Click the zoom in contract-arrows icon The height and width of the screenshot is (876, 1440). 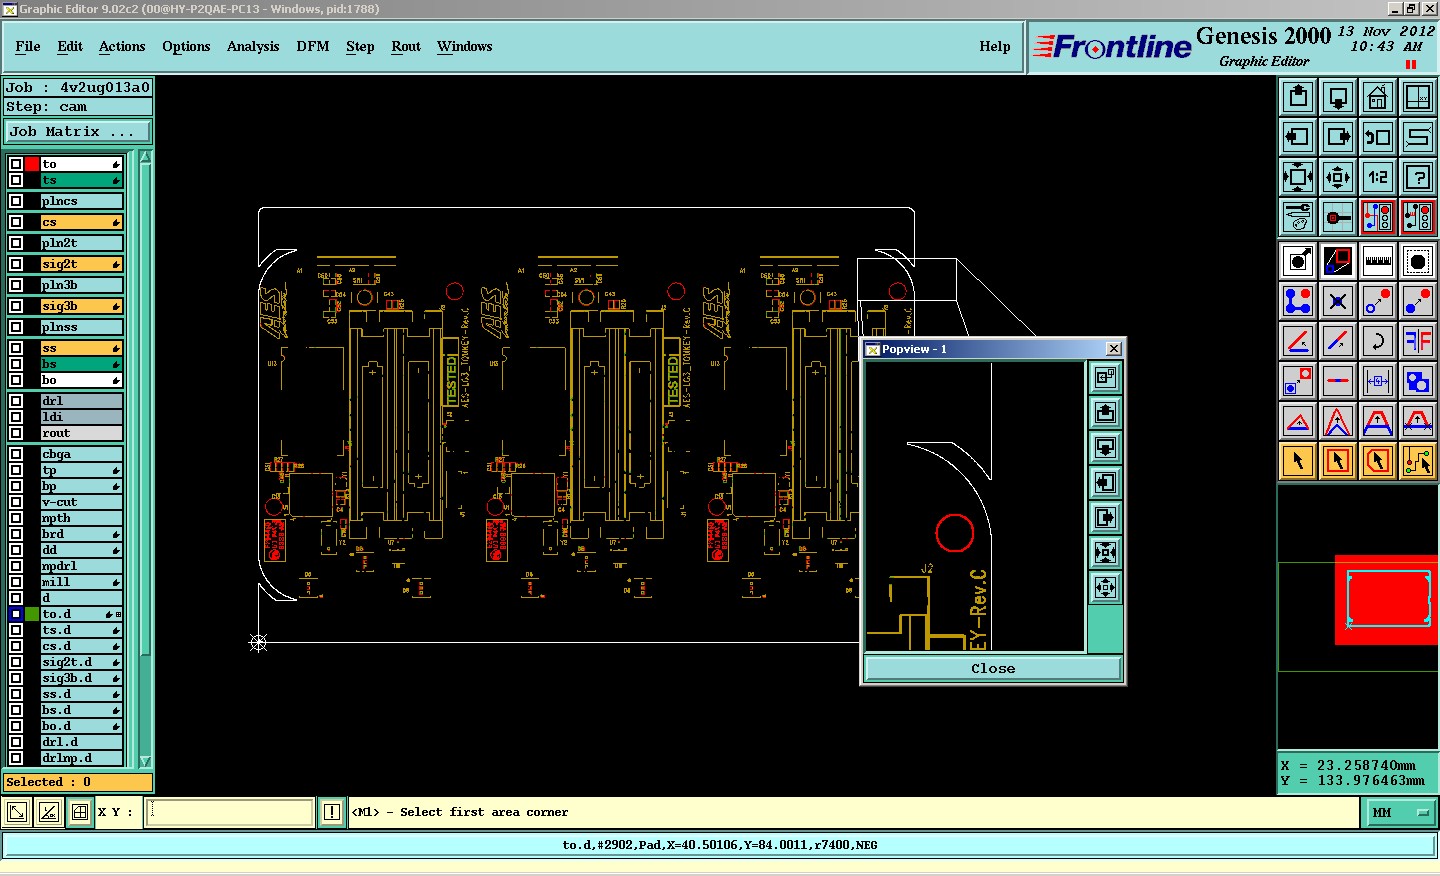(1338, 177)
